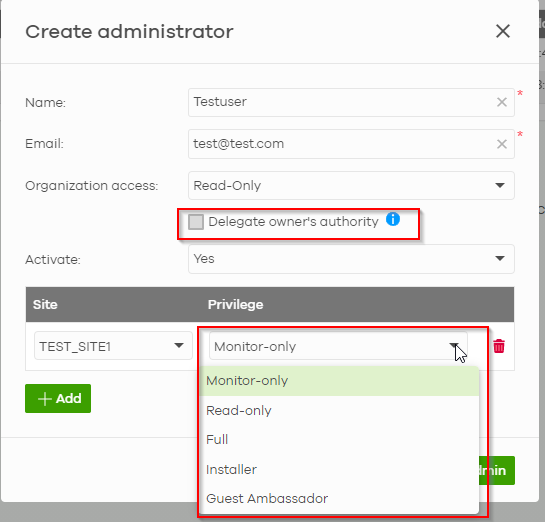Check Delegate owner's authority checkbox
This screenshot has width=545, height=522.
(x=196, y=222)
